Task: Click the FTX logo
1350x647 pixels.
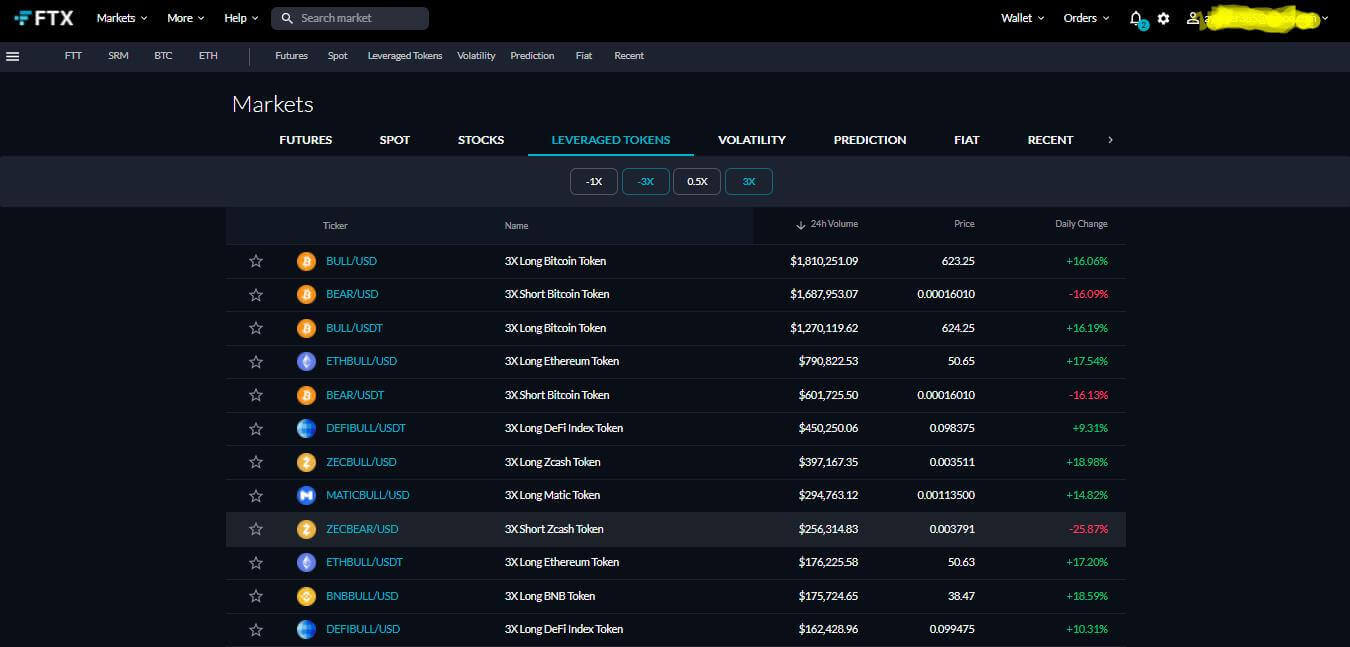Action: [x=44, y=18]
